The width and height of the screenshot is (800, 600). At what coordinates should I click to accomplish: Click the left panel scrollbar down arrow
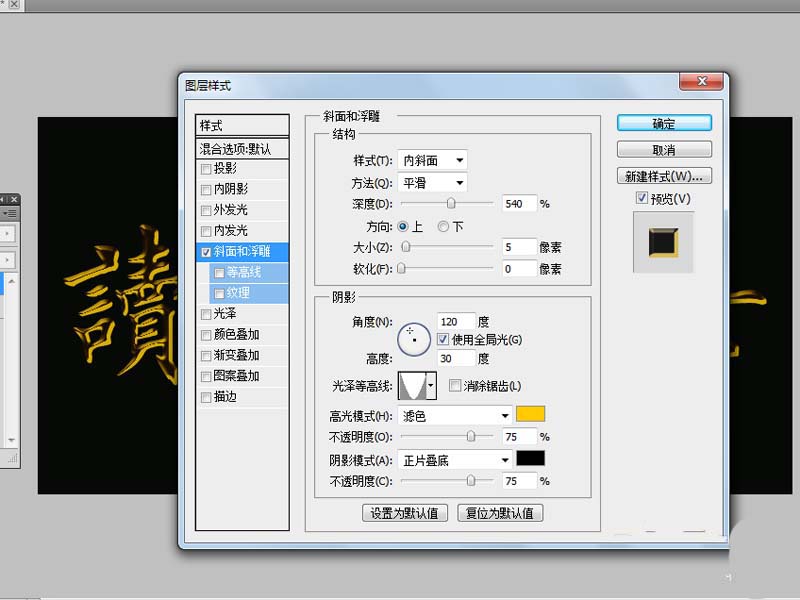tap(11, 440)
